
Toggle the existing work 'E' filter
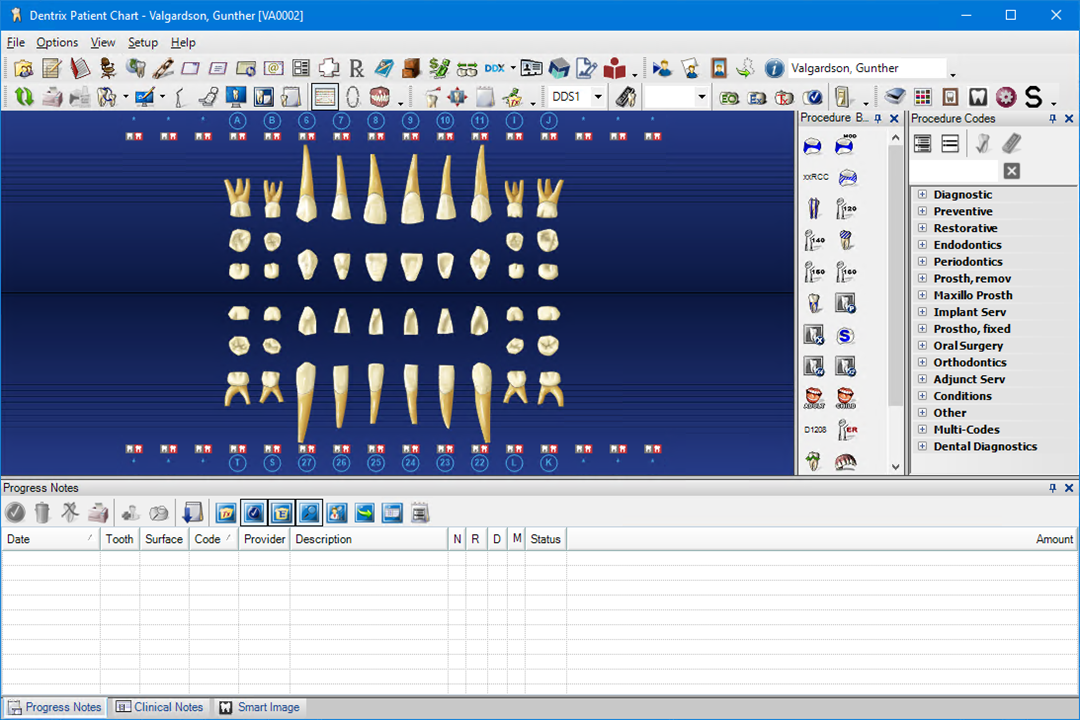281,513
